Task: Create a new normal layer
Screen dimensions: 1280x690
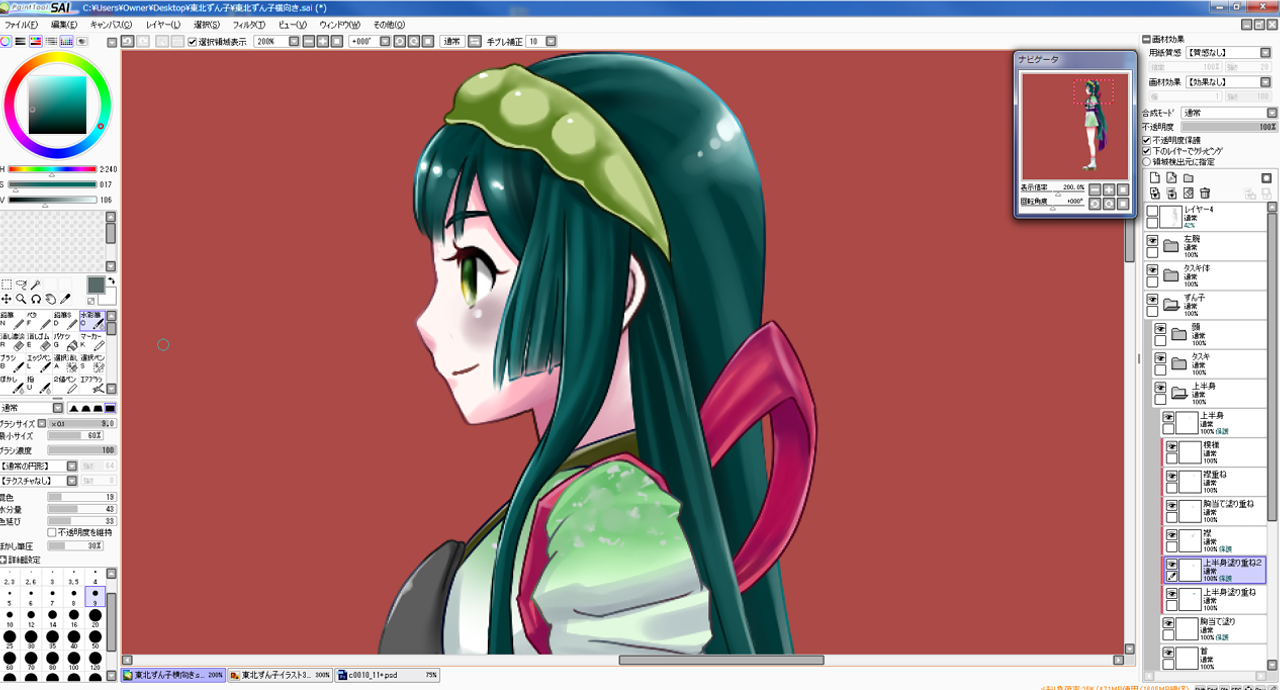Action: pyautogui.click(x=1154, y=177)
